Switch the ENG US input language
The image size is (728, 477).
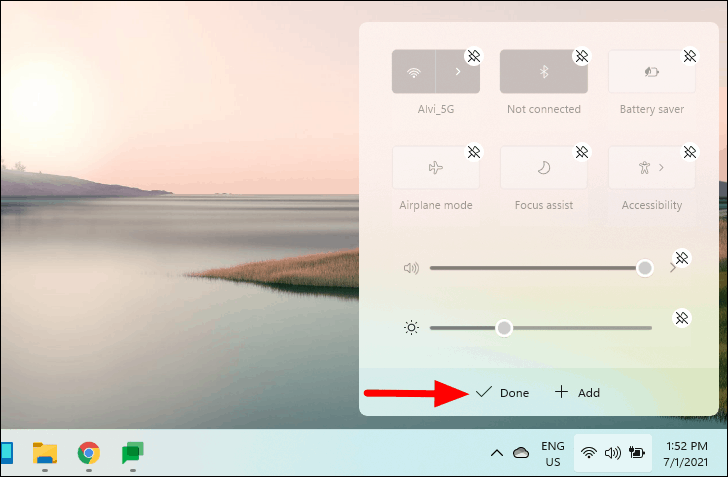pos(552,454)
